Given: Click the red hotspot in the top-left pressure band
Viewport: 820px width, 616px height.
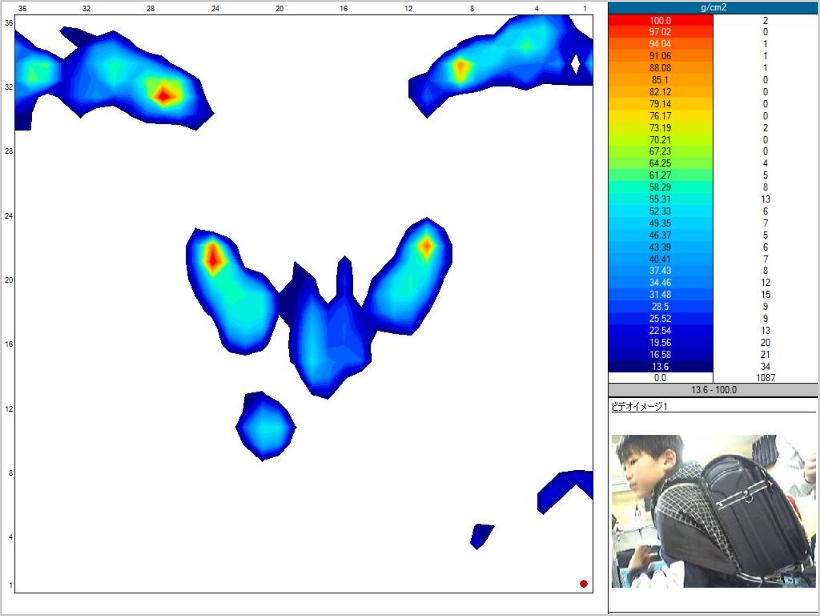Looking at the screenshot, I should click(165, 95).
